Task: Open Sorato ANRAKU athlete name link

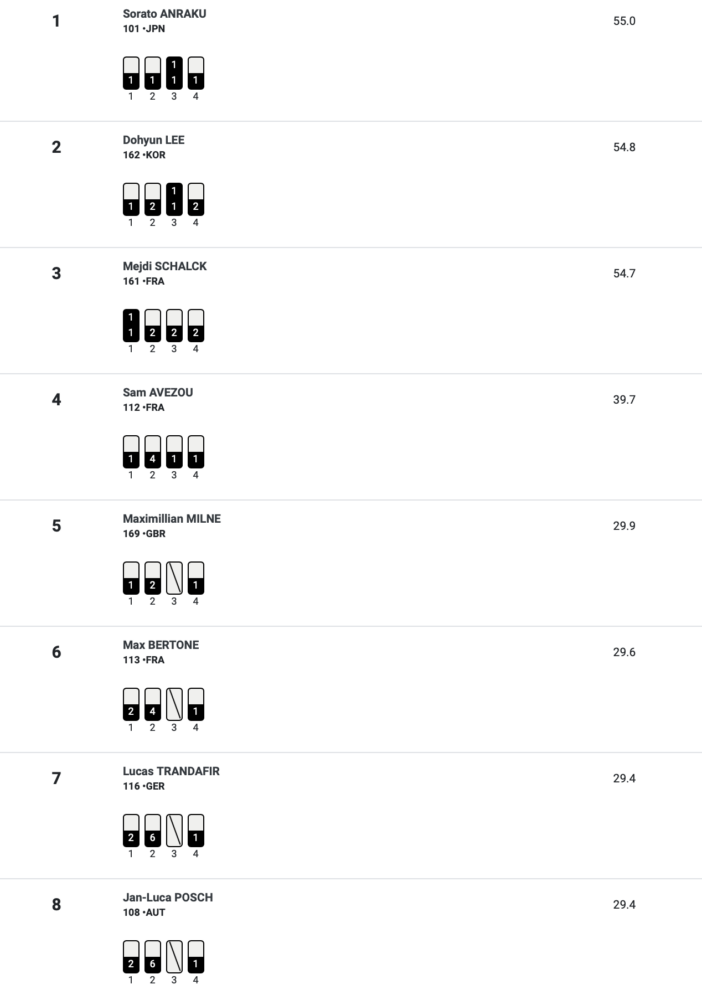Action: click(165, 13)
